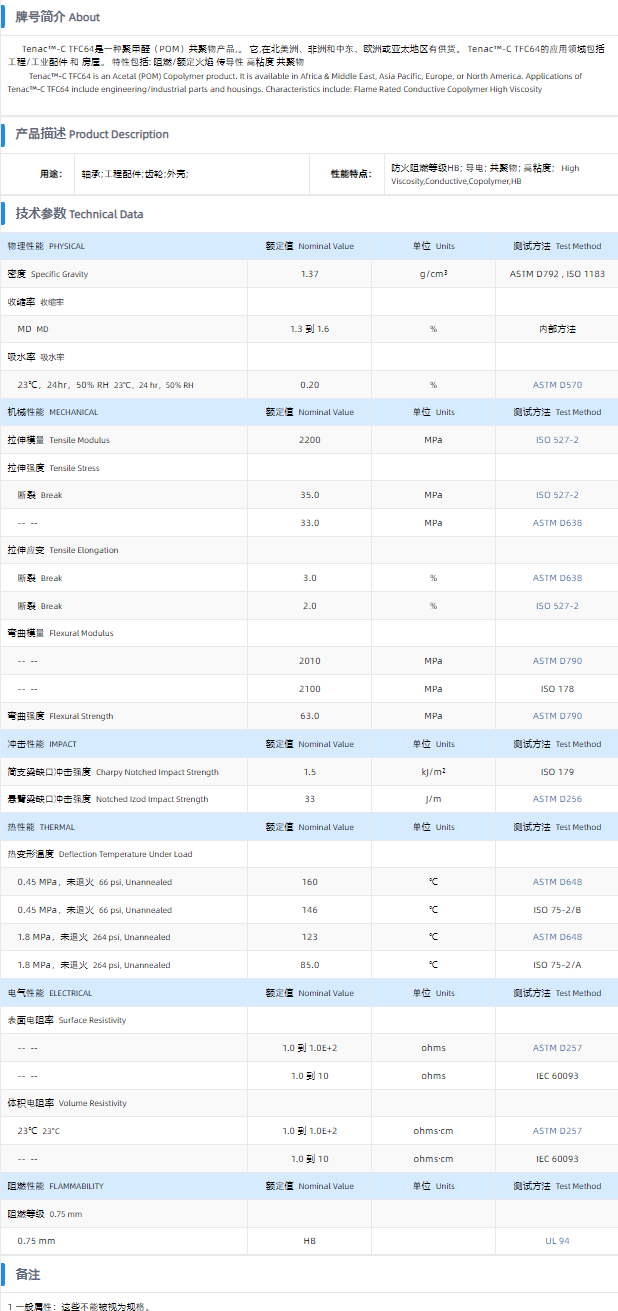Click the ASTM D570 test method link
The height and width of the screenshot is (1311, 618).
[557, 385]
